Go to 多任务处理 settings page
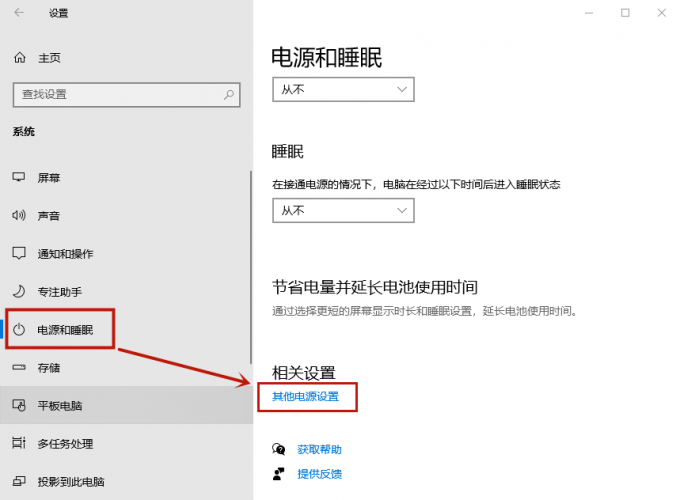The image size is (680, 500). click(x=127, y=443)
